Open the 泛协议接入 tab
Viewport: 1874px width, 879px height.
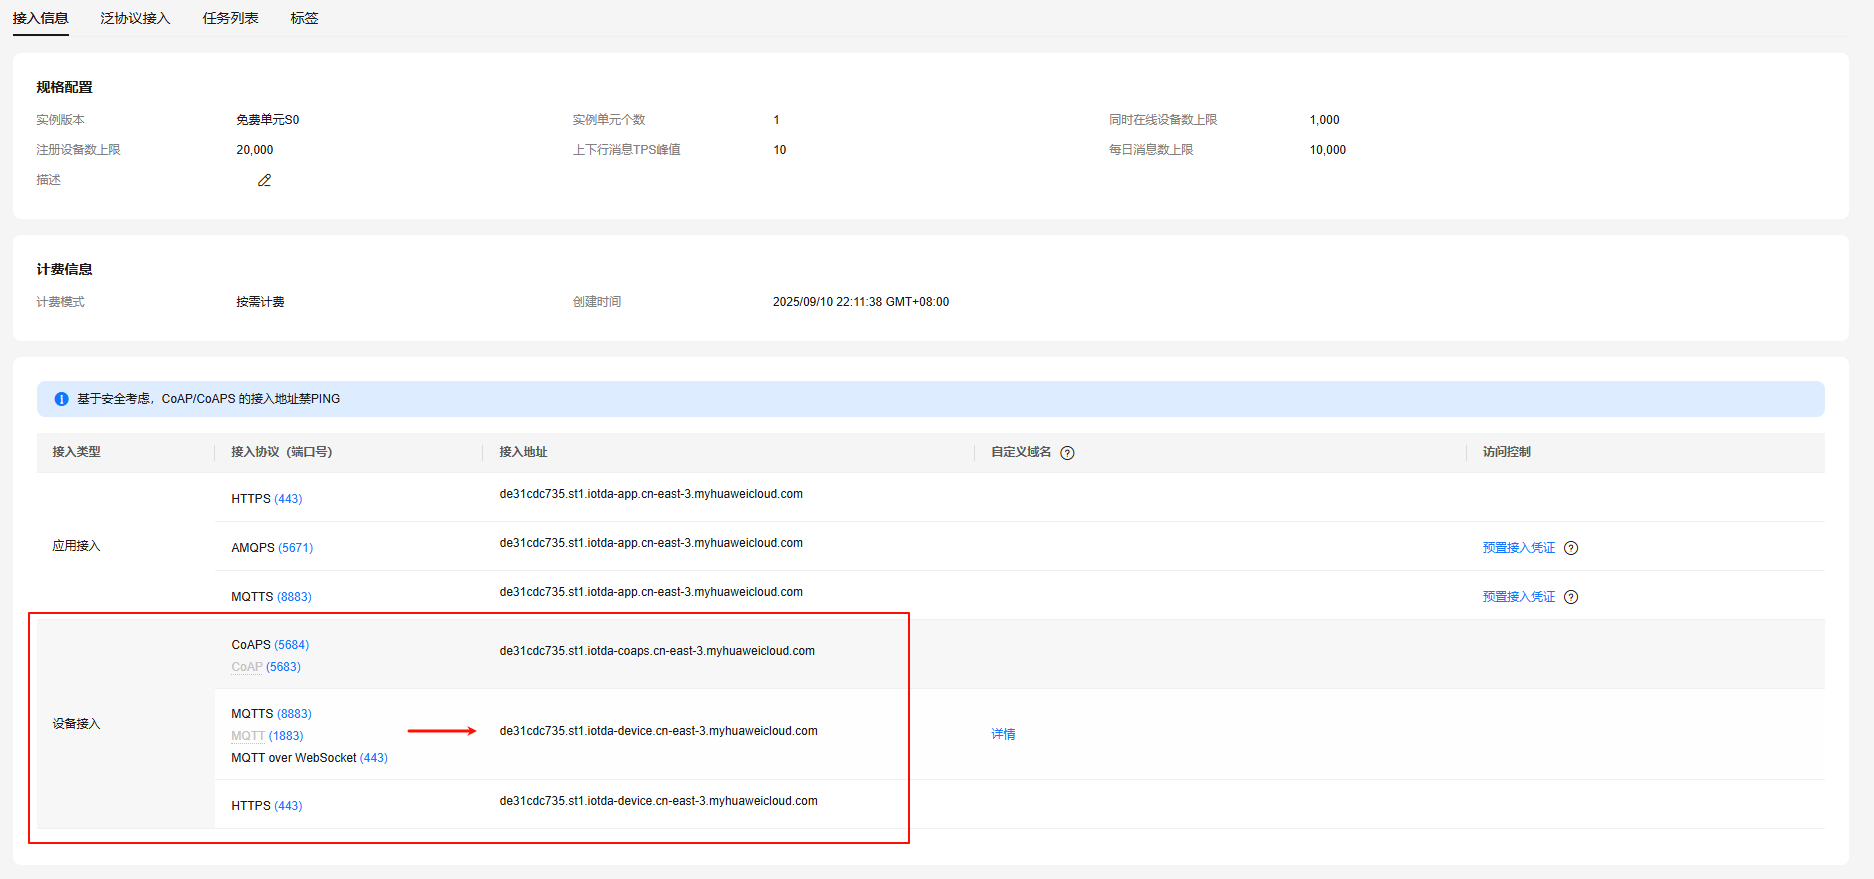[135, 18]
